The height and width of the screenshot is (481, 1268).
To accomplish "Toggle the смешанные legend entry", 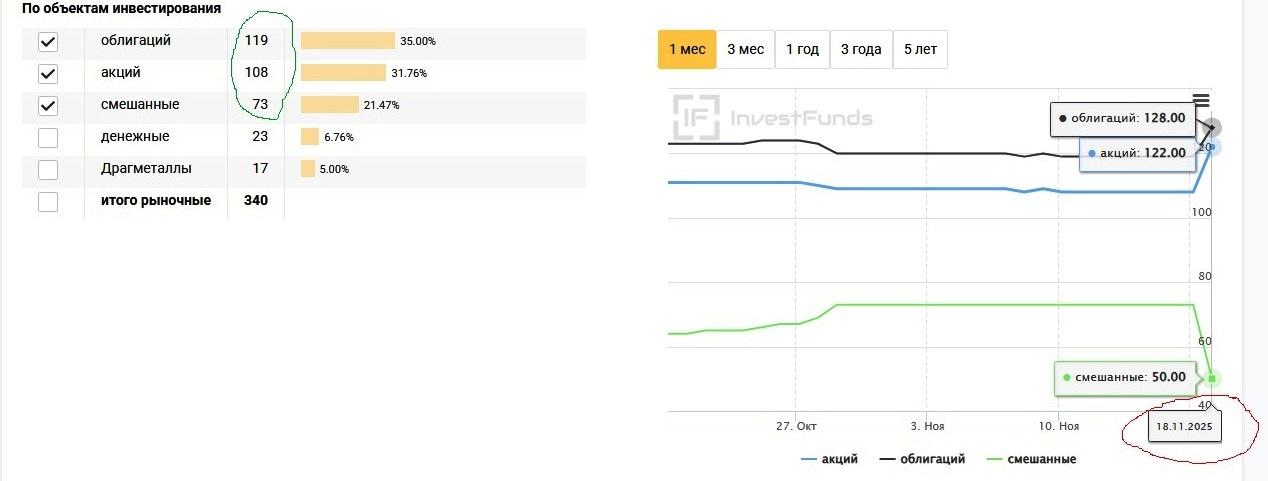I will 1031,459.
